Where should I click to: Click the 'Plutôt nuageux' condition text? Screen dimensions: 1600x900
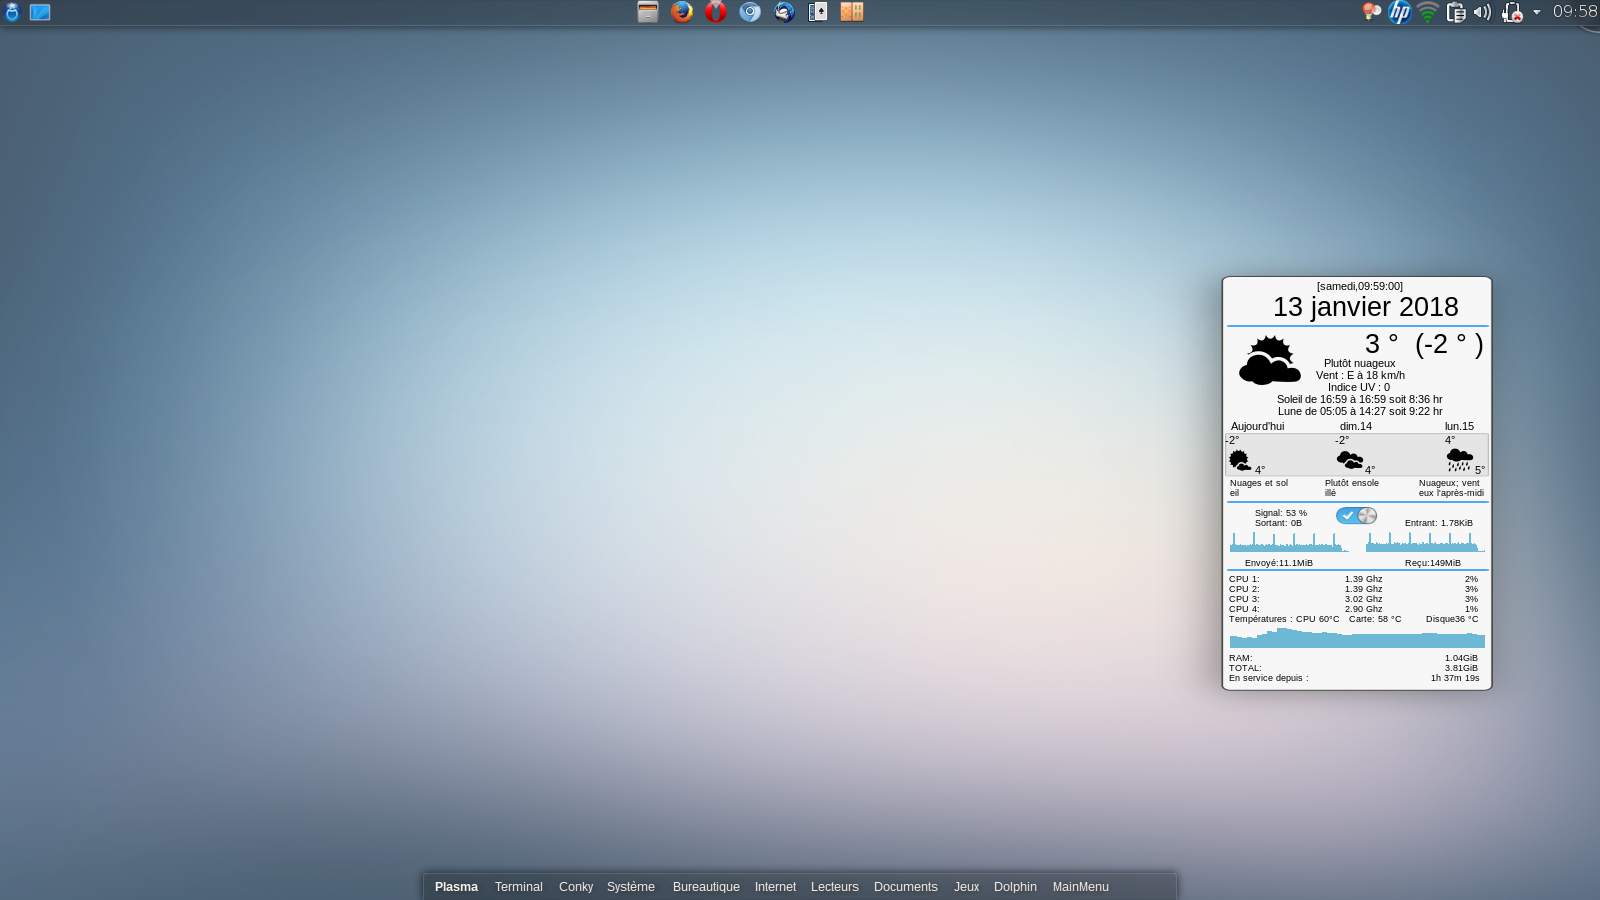click(1360, 363)
